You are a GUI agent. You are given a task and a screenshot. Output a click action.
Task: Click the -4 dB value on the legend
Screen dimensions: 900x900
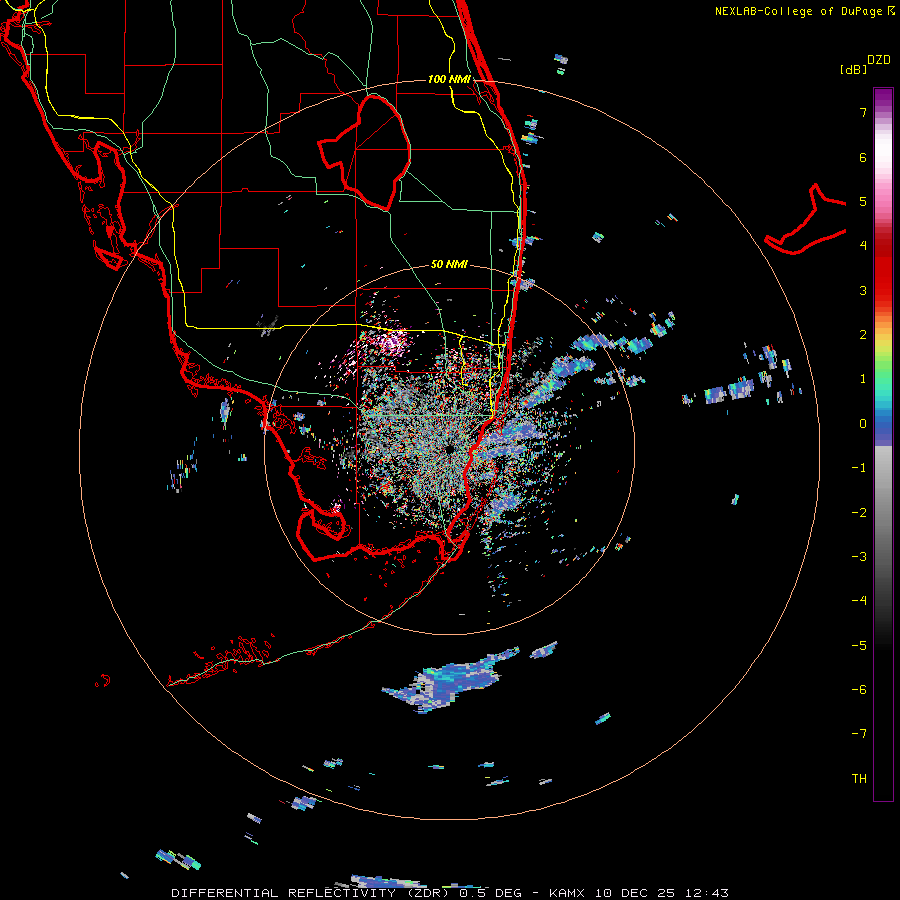tap(859, 600)
